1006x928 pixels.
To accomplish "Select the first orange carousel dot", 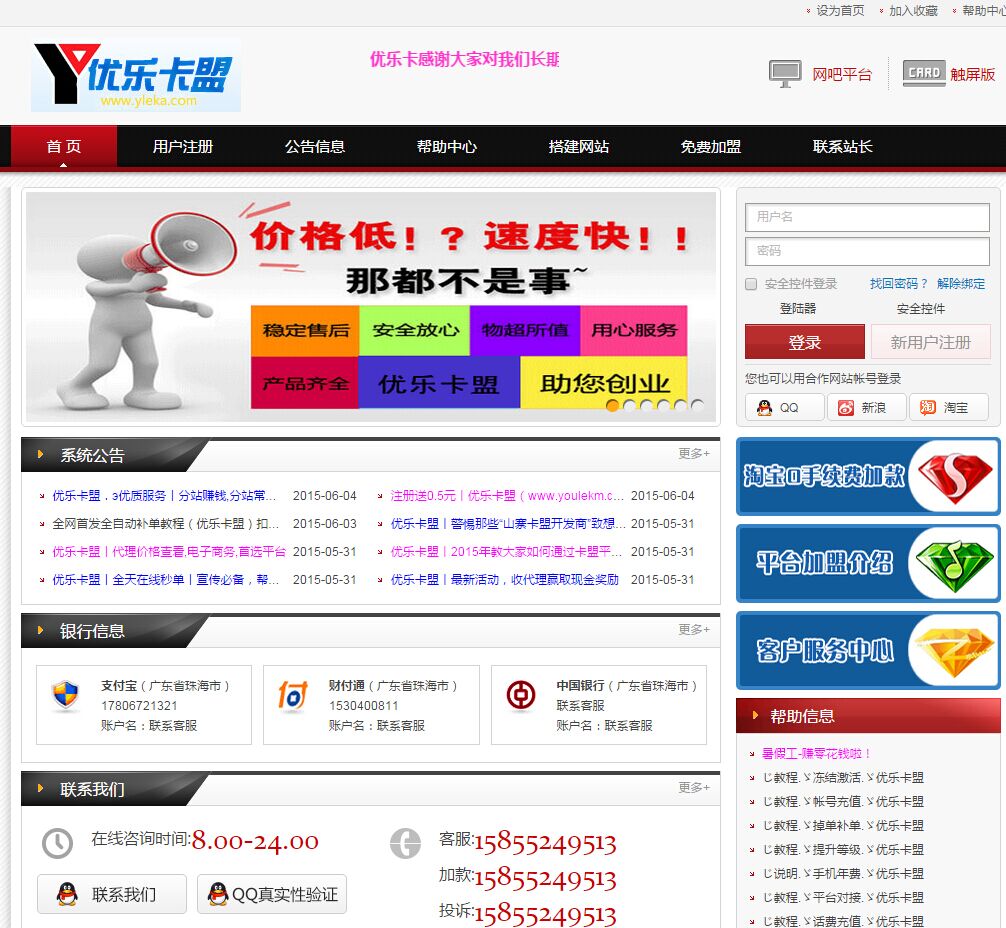I will [x=613, y=406].
